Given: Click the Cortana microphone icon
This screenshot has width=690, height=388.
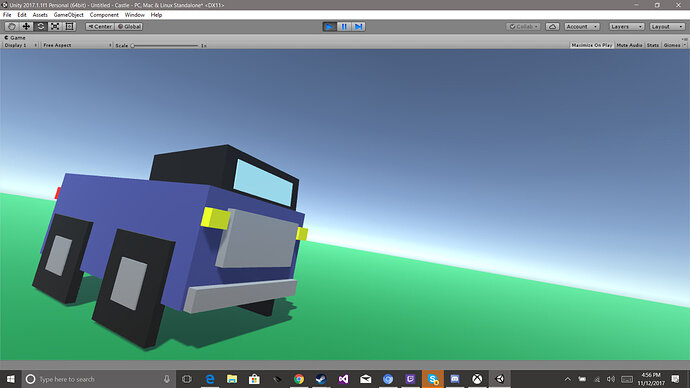Looking at the screenshot, I should [167, 379].
